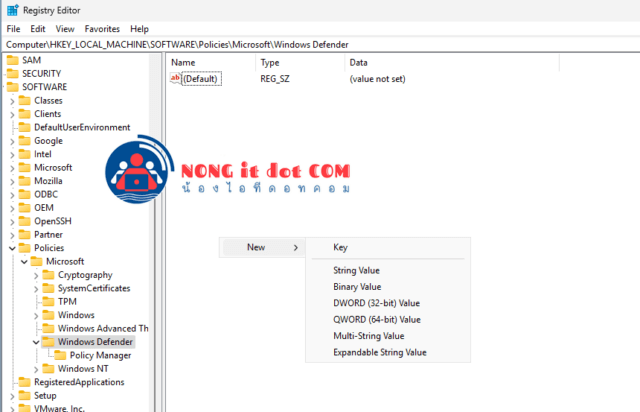Create a new QWORD (64-bit) Value
The height and width of the screenshot is (412, 640).
coord(377,319)
